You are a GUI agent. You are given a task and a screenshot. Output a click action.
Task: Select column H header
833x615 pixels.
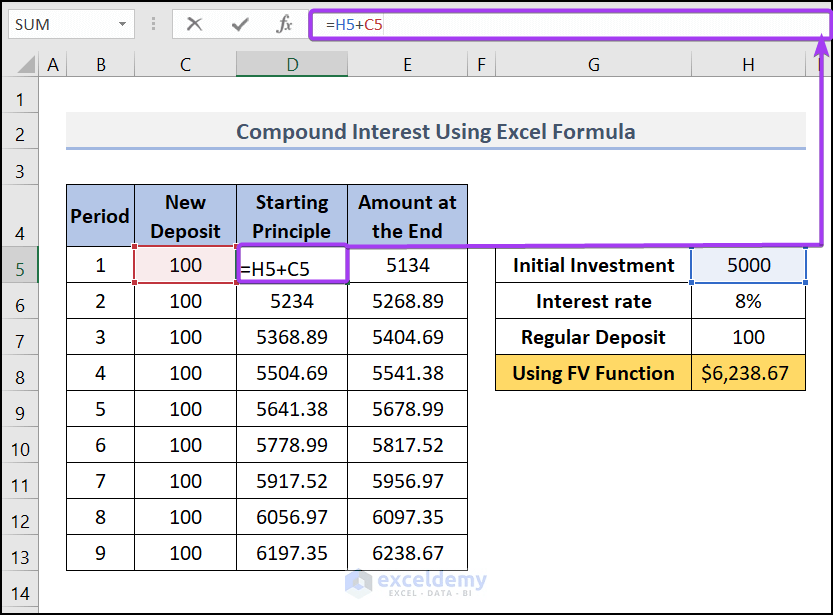coord(749,64)
